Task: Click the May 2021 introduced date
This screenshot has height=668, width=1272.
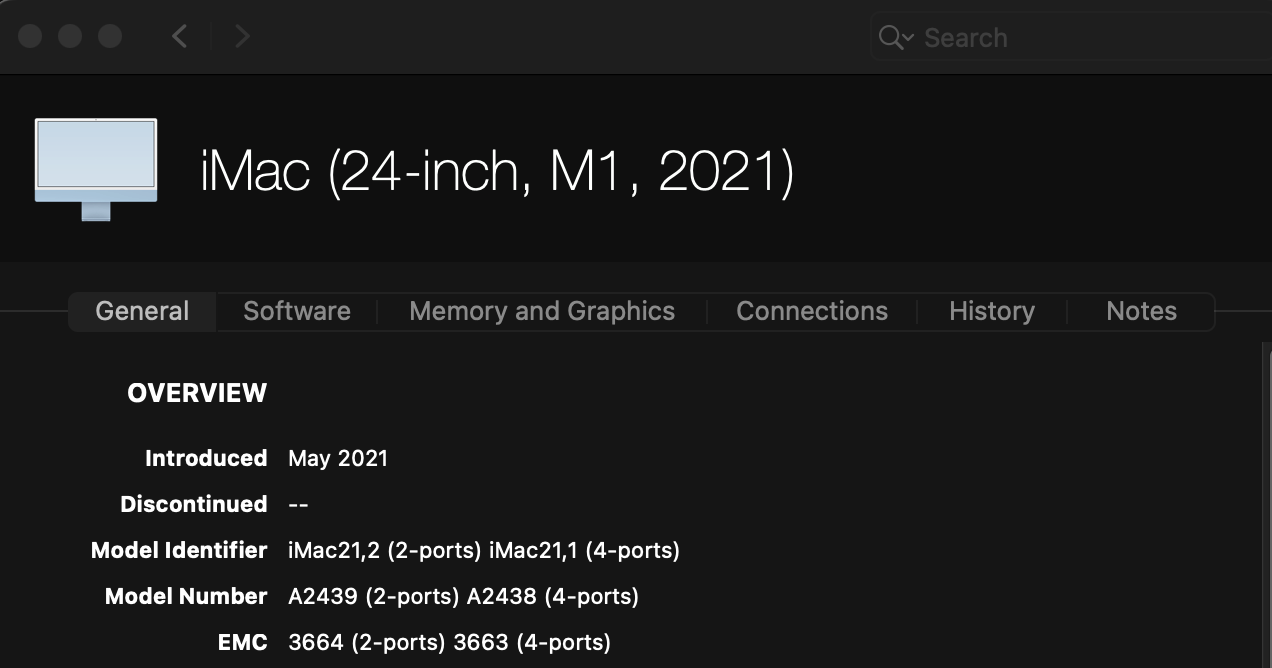Action: (x=338, y=458)
